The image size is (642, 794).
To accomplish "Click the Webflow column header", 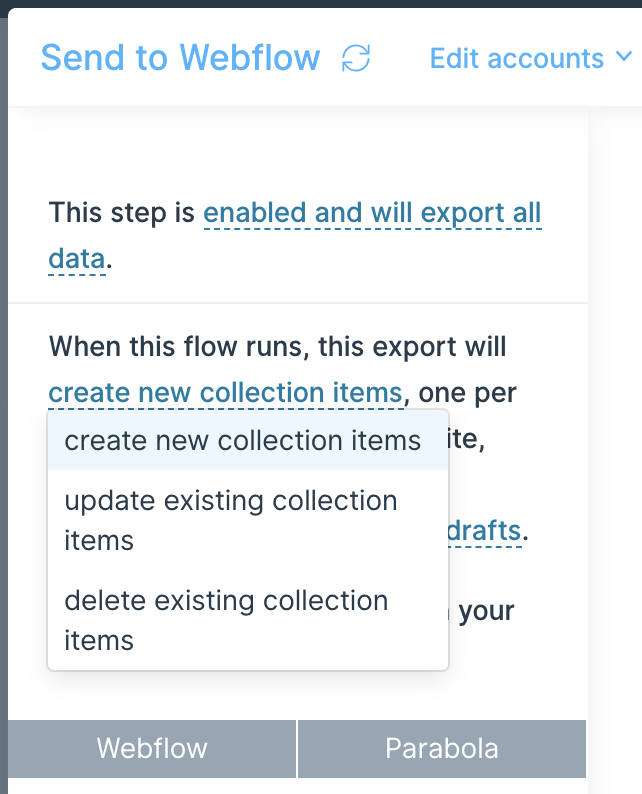I will (x=152, y=748).
